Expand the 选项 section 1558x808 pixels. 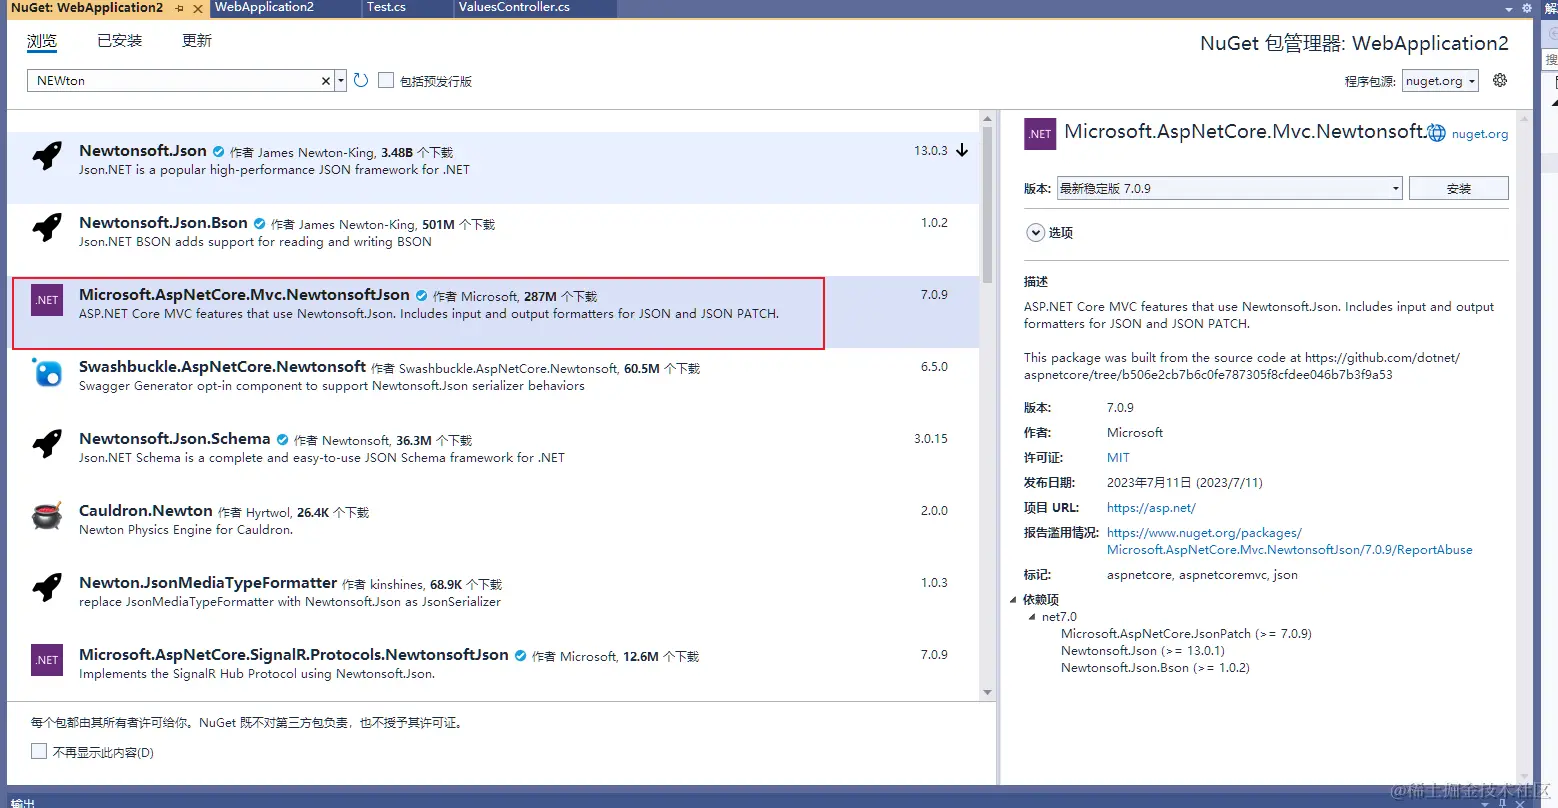(x=1036, y=233)
